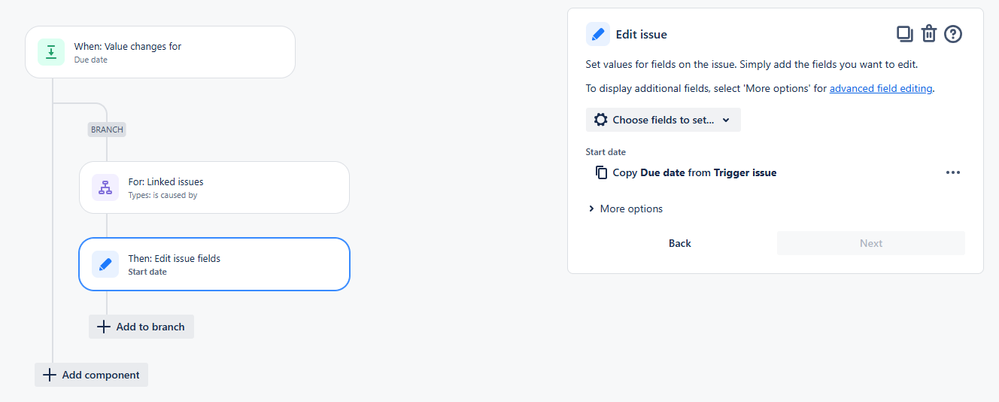Open the Choose fields to set dropdown

(x=663, y=120)
